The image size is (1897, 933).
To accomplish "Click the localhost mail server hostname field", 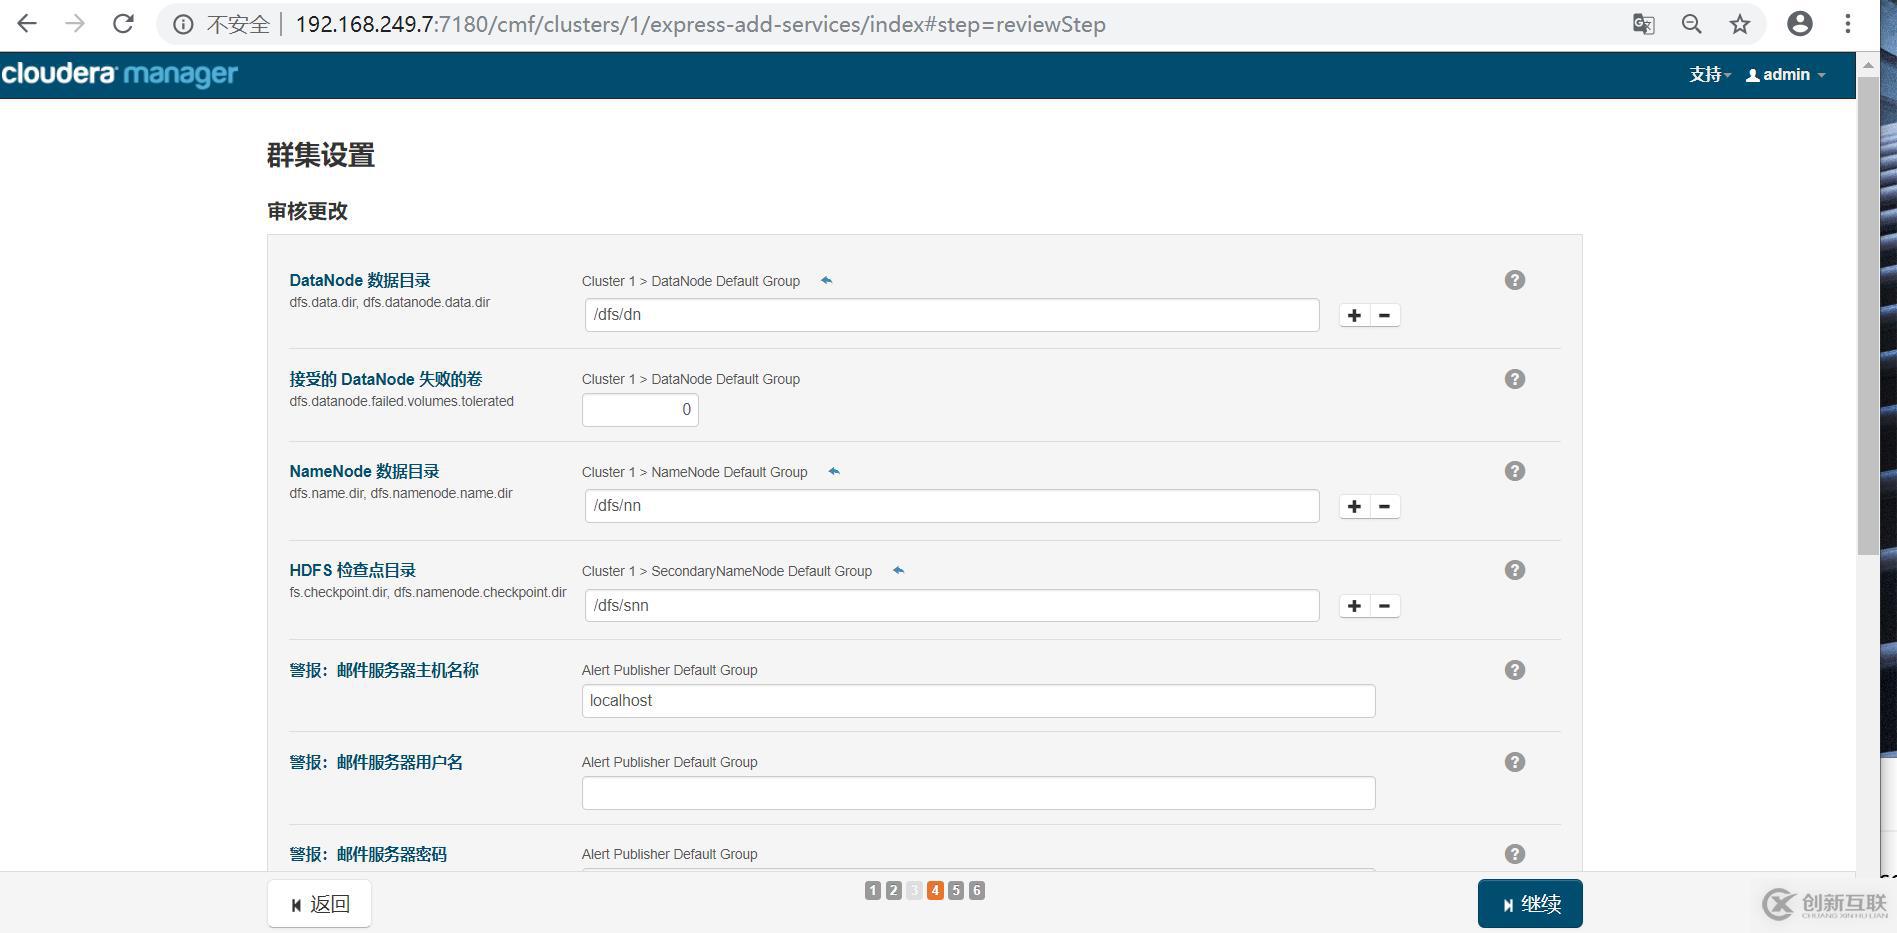I will (979, 700).
